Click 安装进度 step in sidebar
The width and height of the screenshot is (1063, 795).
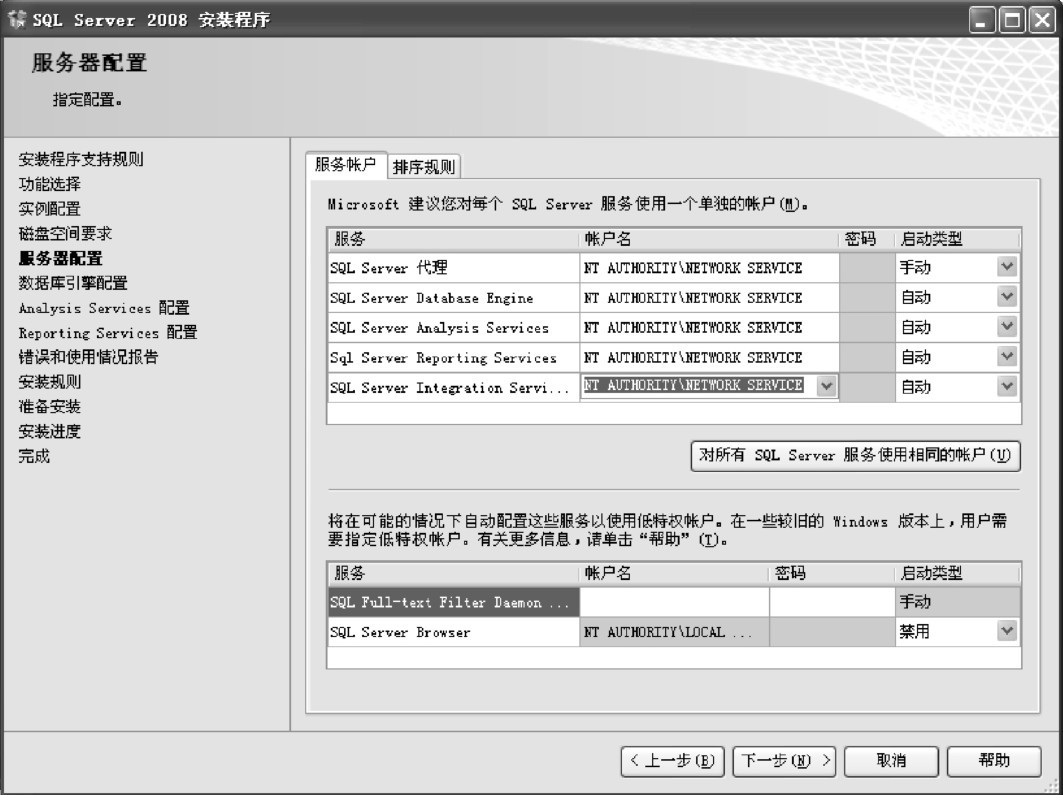[x=49, y=431]
